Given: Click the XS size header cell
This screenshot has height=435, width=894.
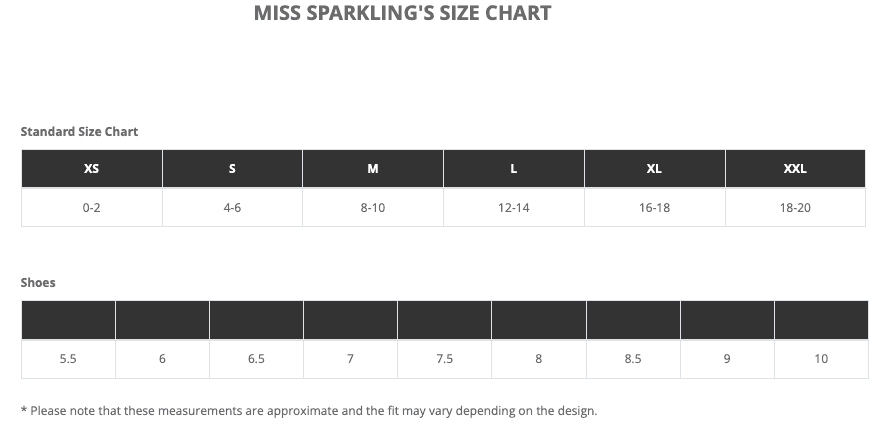Looking at the screenshot, I should (92, 169).
